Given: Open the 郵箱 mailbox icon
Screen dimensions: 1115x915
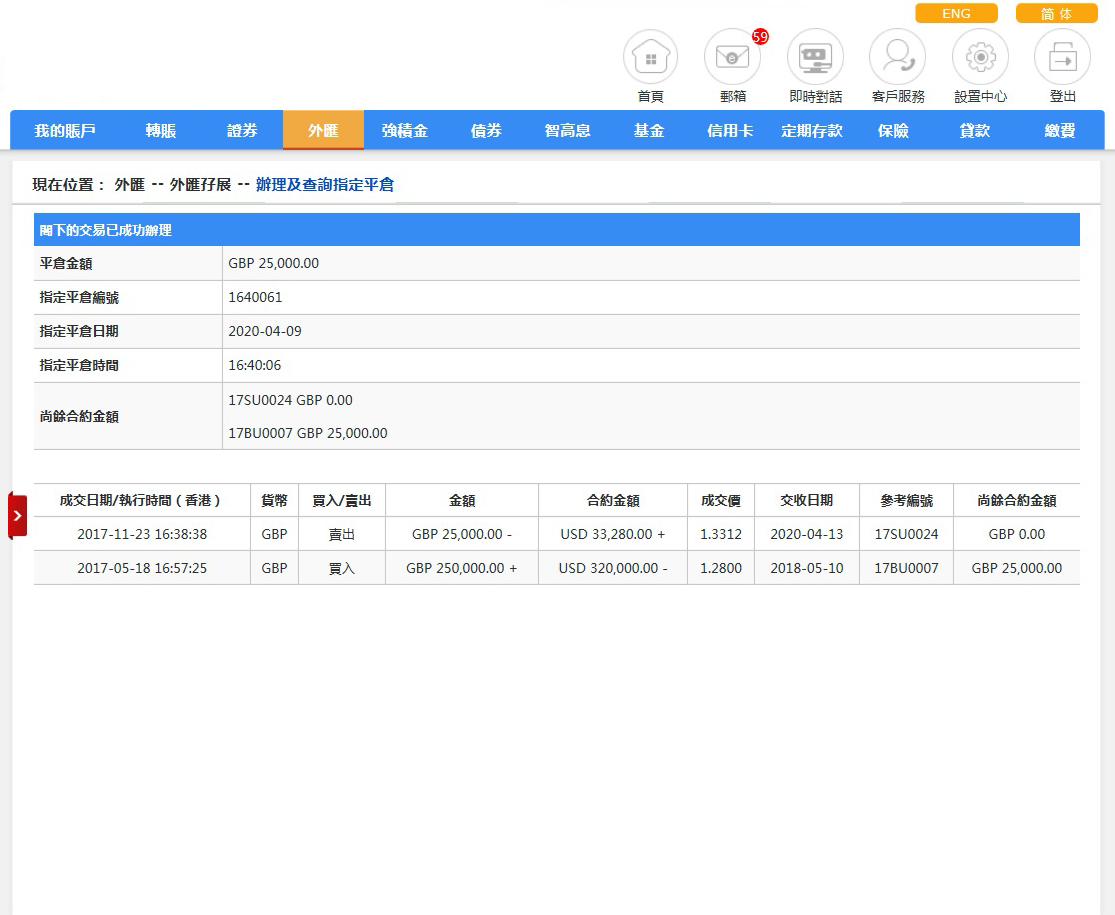Looking at the screenshot, I should click(732, 58).
